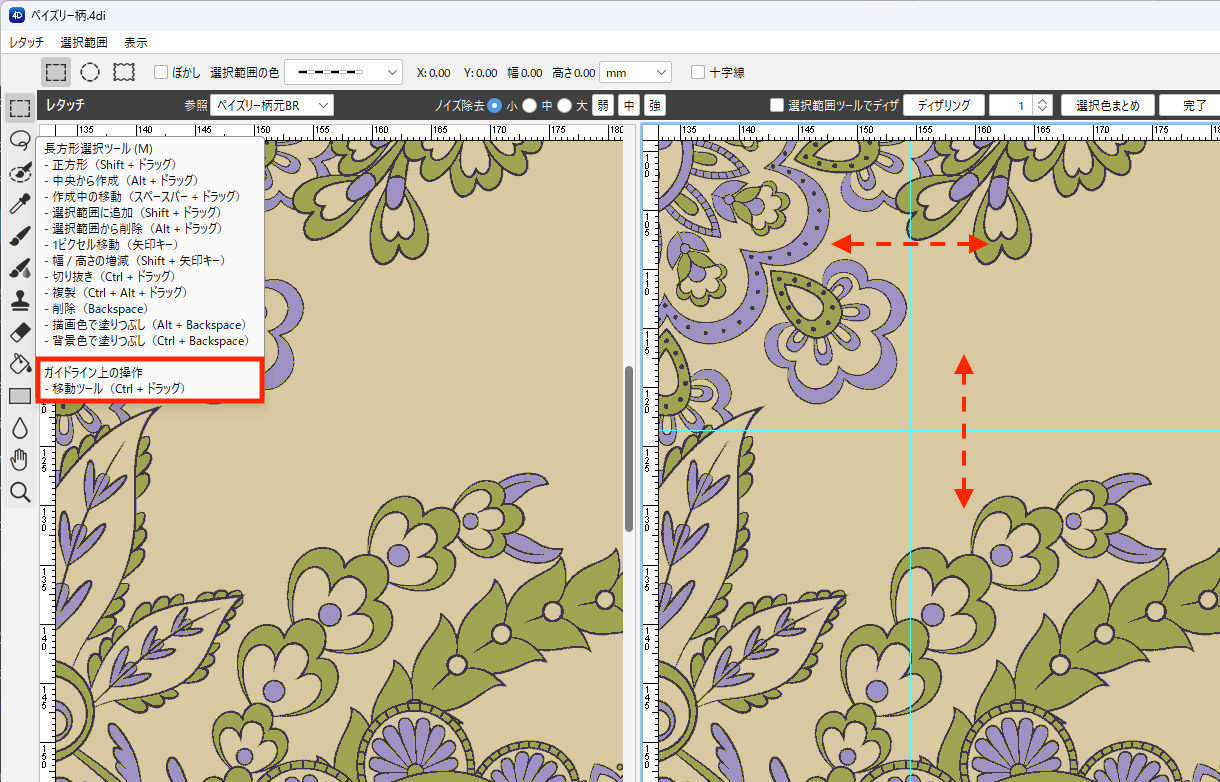Select the eye-with-brush color selection tool
Image resolution: width=1220 pixels, height=782 pixels.
[x=19, y=172]
